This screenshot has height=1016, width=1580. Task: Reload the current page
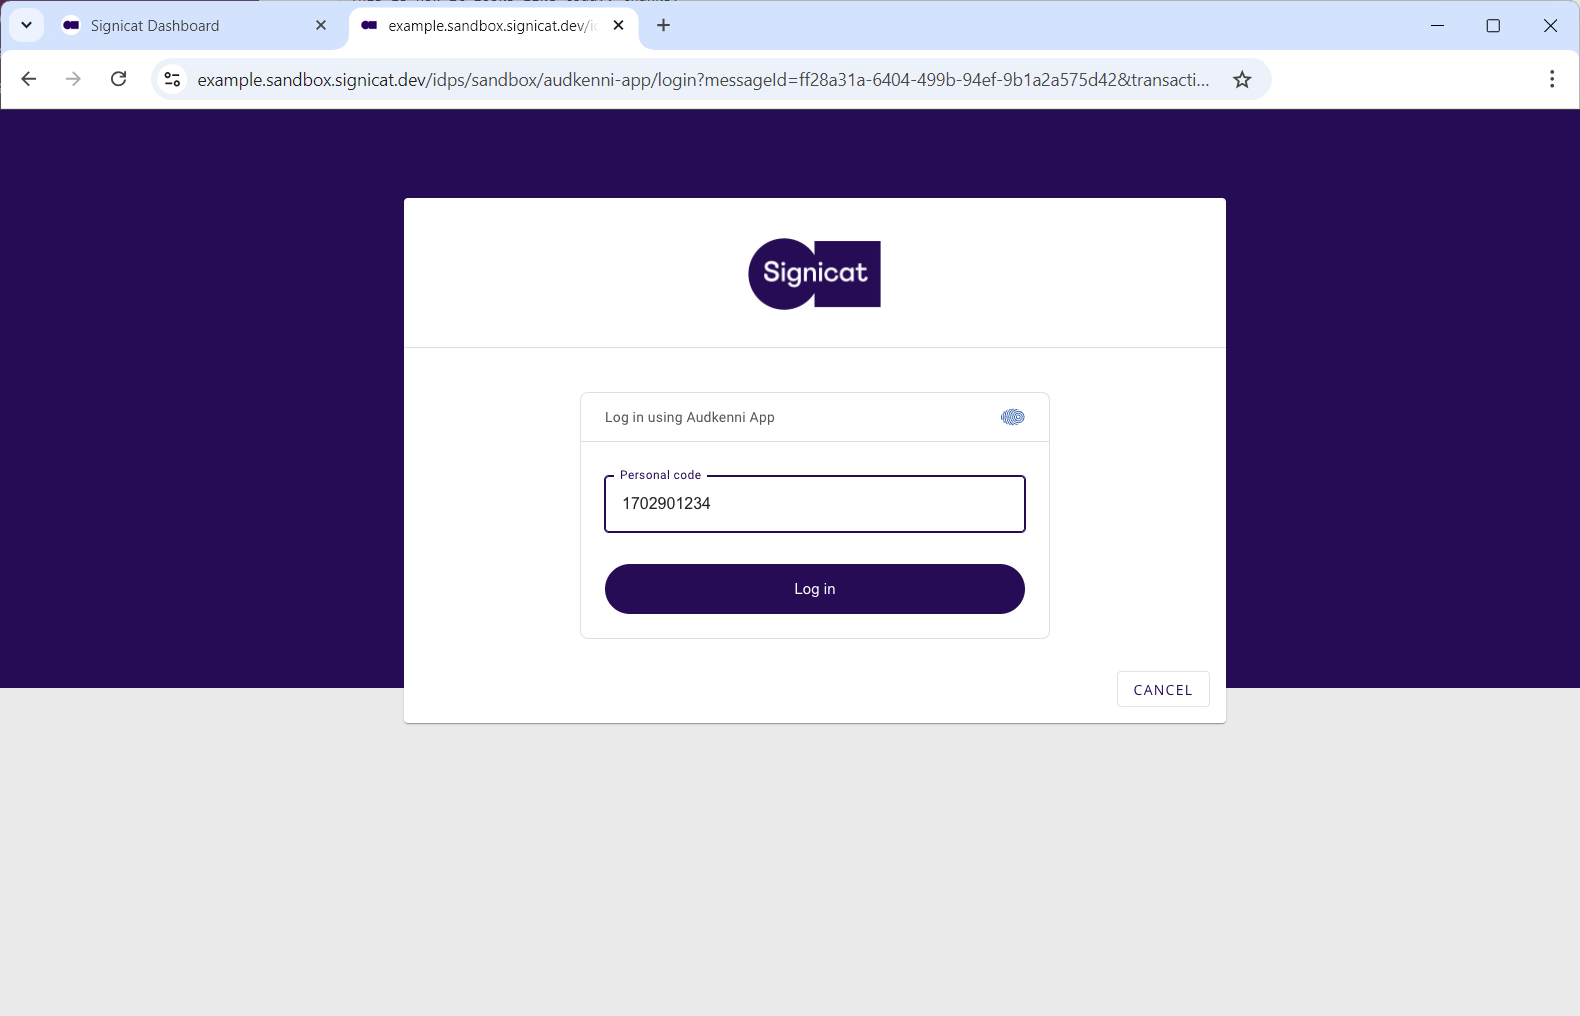pyautogui.click(x=118, y=79)
